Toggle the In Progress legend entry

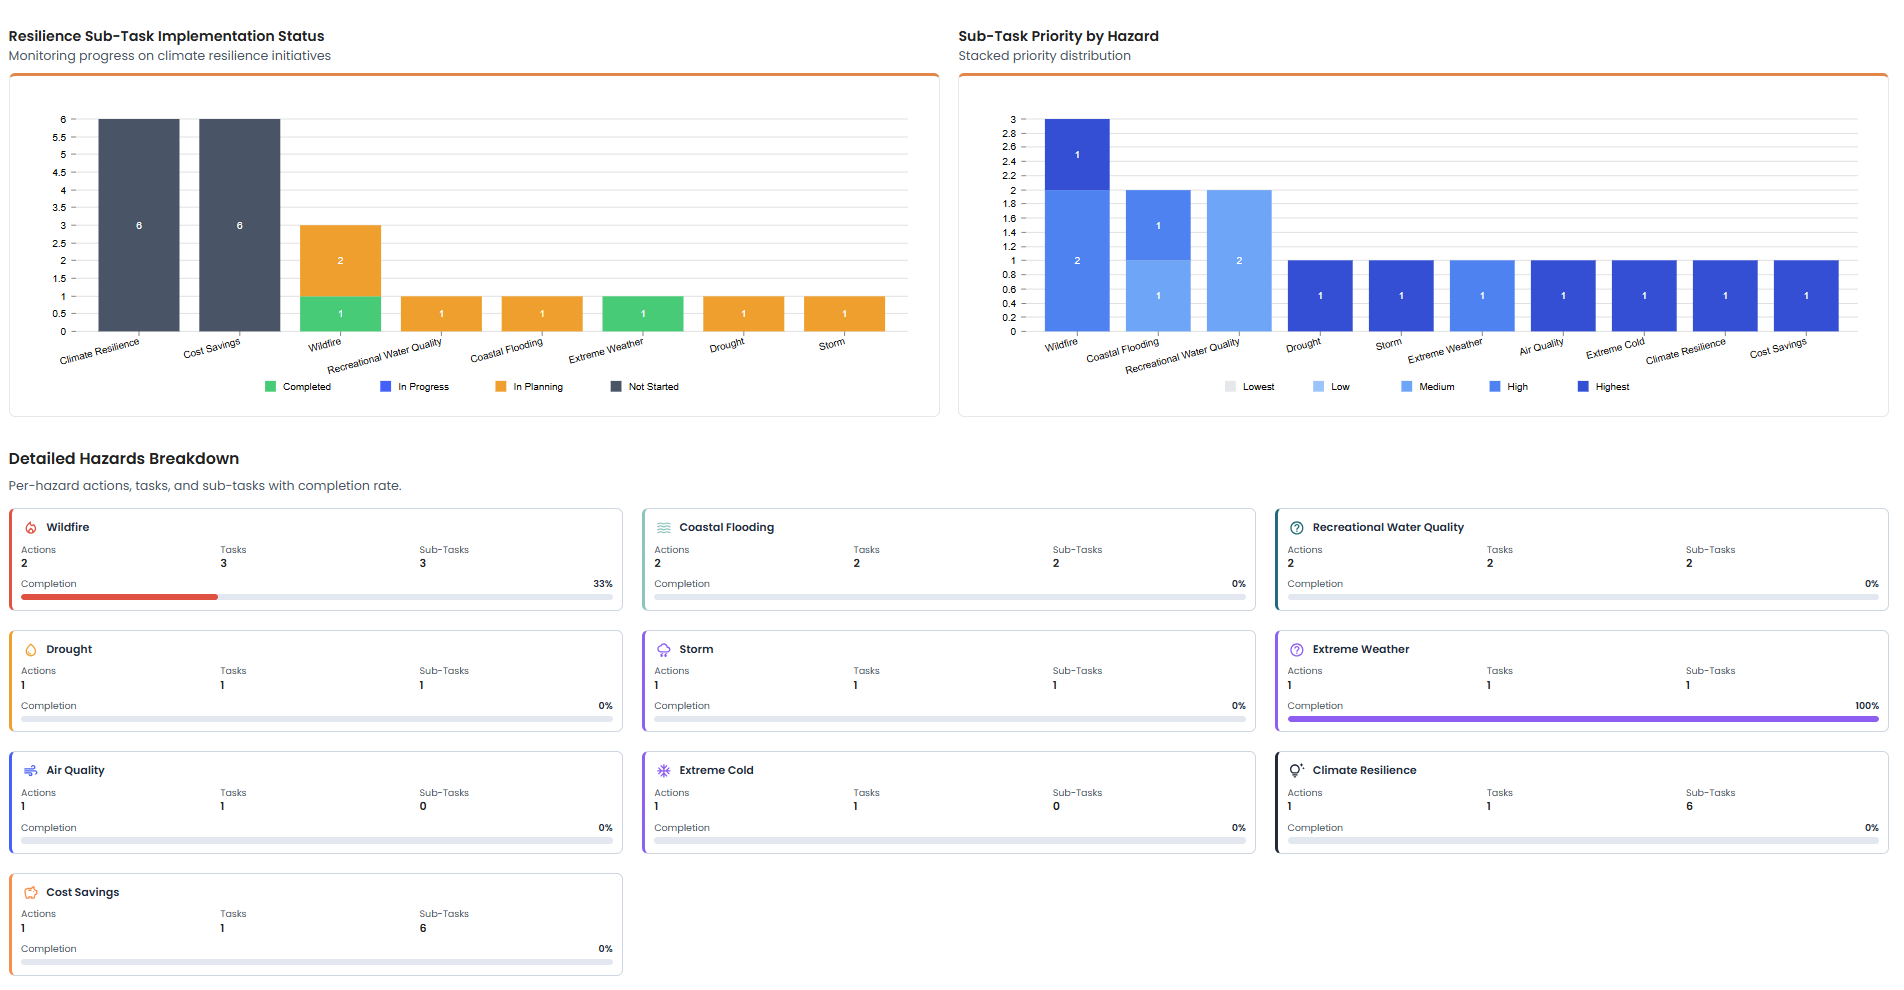415,387
